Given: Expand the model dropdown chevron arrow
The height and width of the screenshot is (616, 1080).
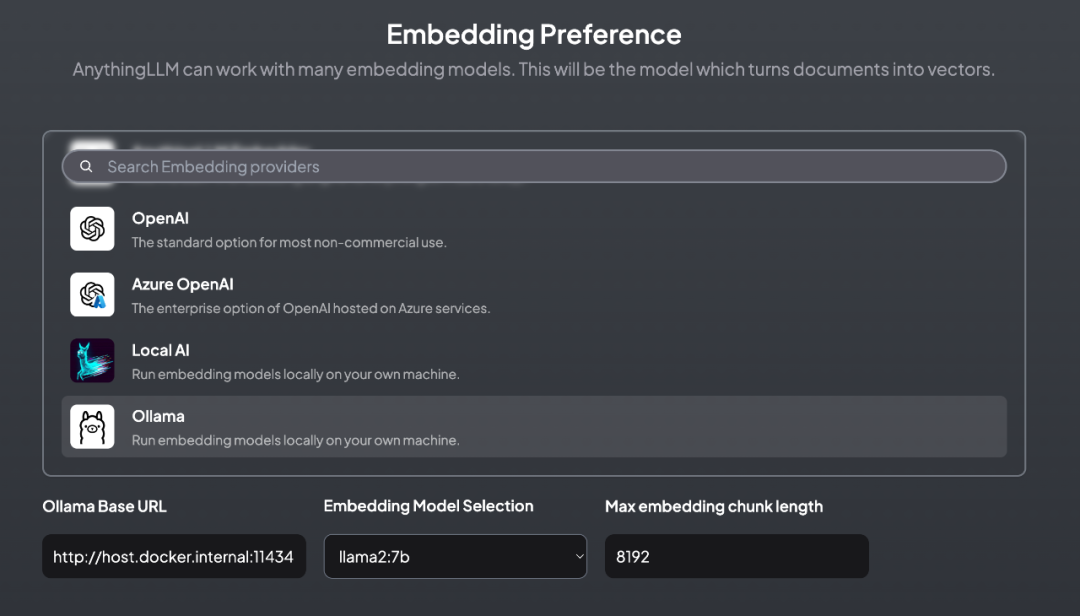Looking at the screenshot, I should coord(579,557).
